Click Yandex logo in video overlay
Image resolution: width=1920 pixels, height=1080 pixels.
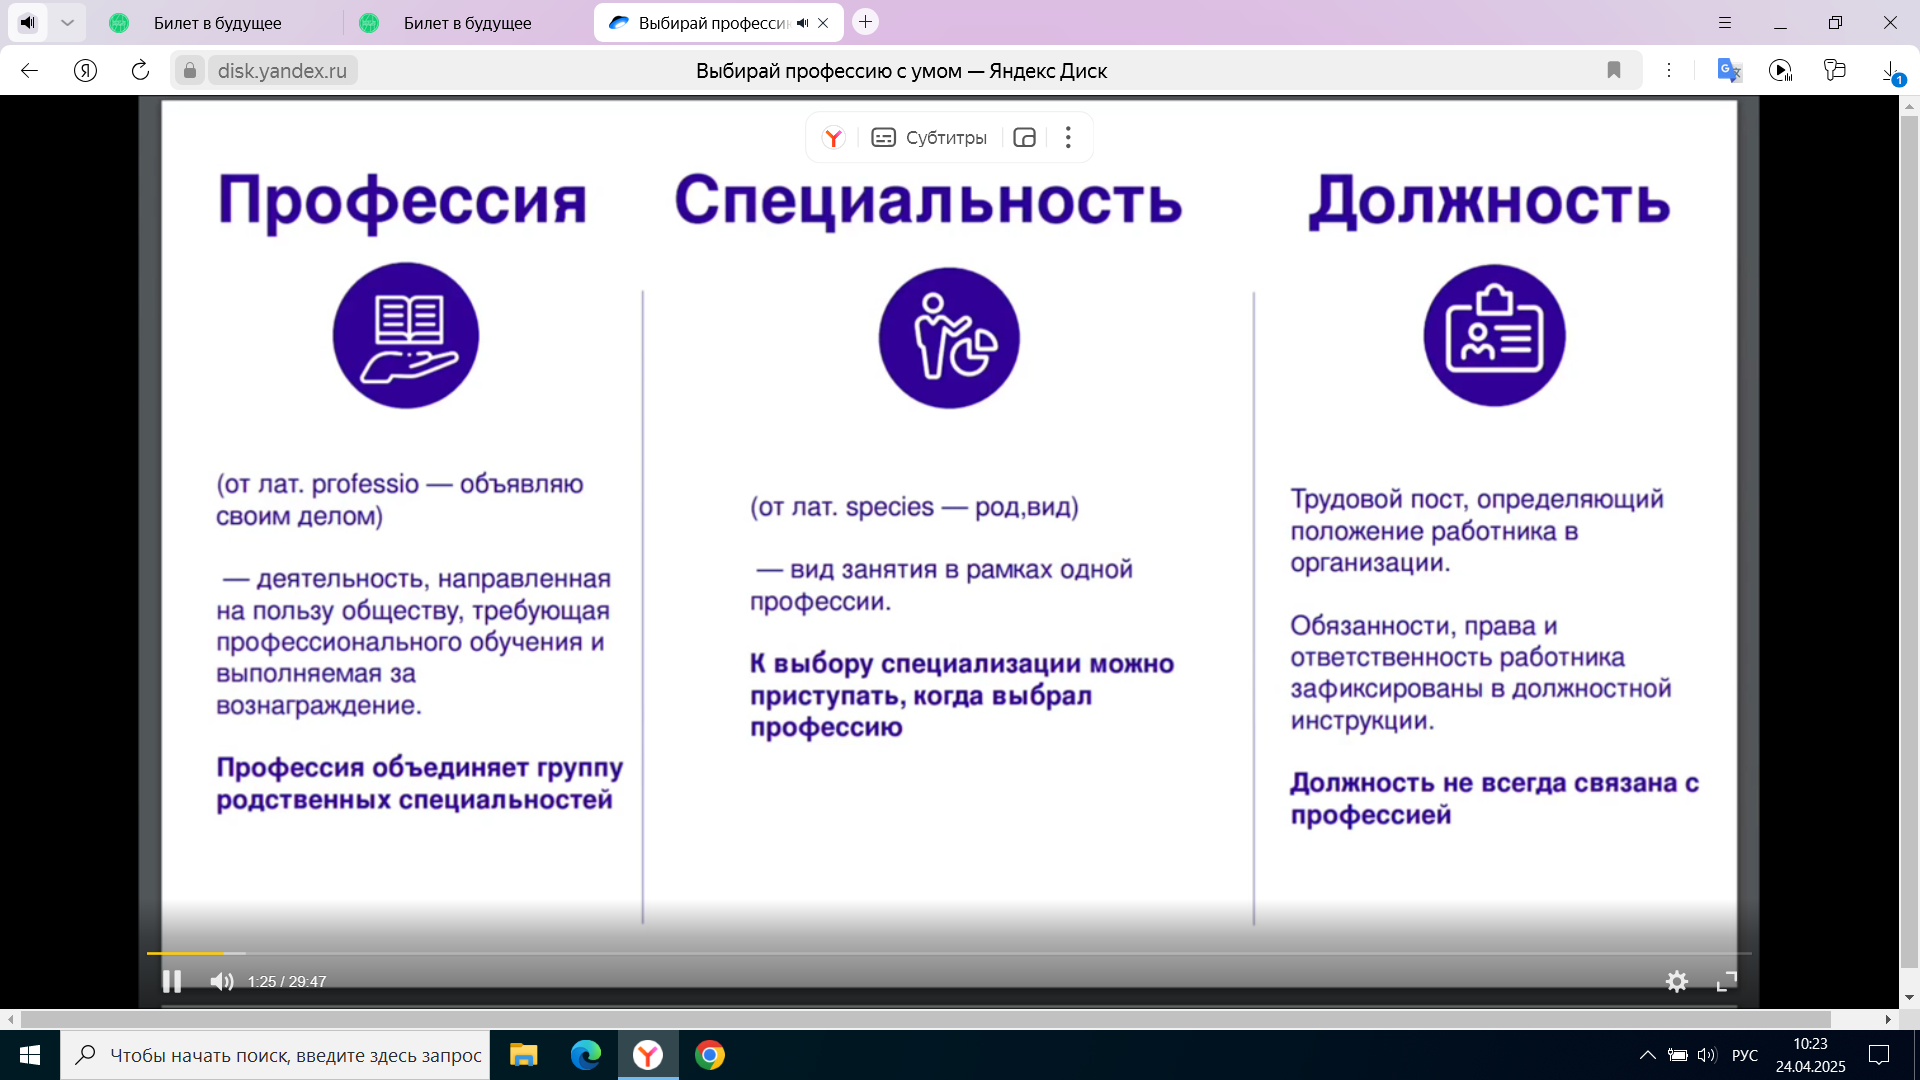click(x=833, y=138)
